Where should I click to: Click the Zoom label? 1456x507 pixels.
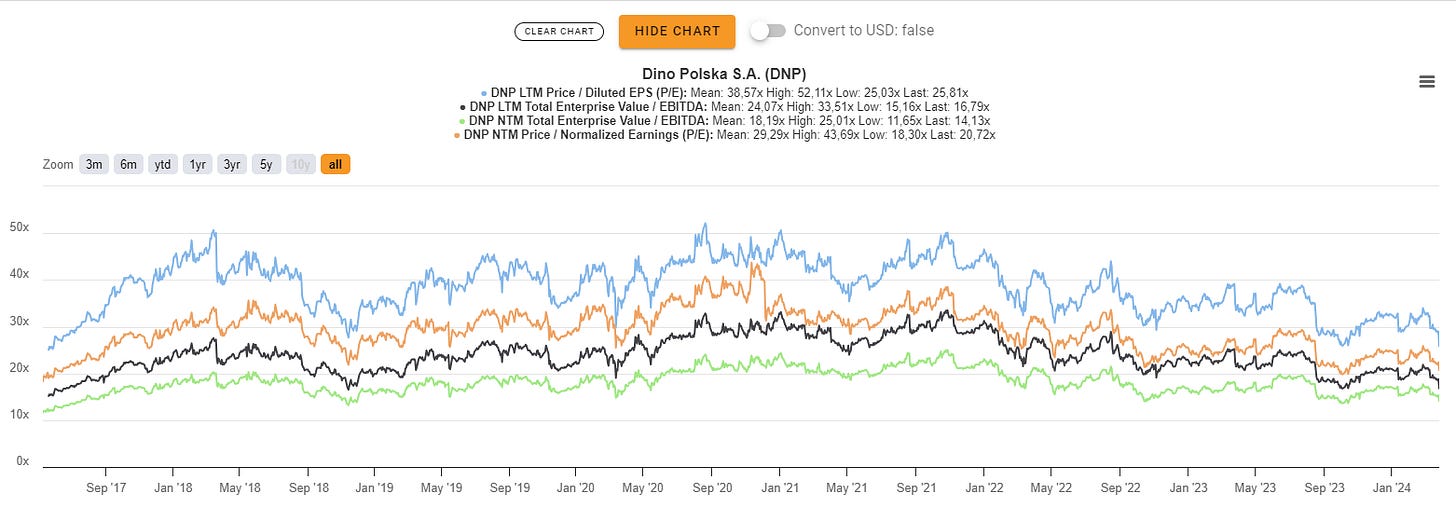(58, 164)
